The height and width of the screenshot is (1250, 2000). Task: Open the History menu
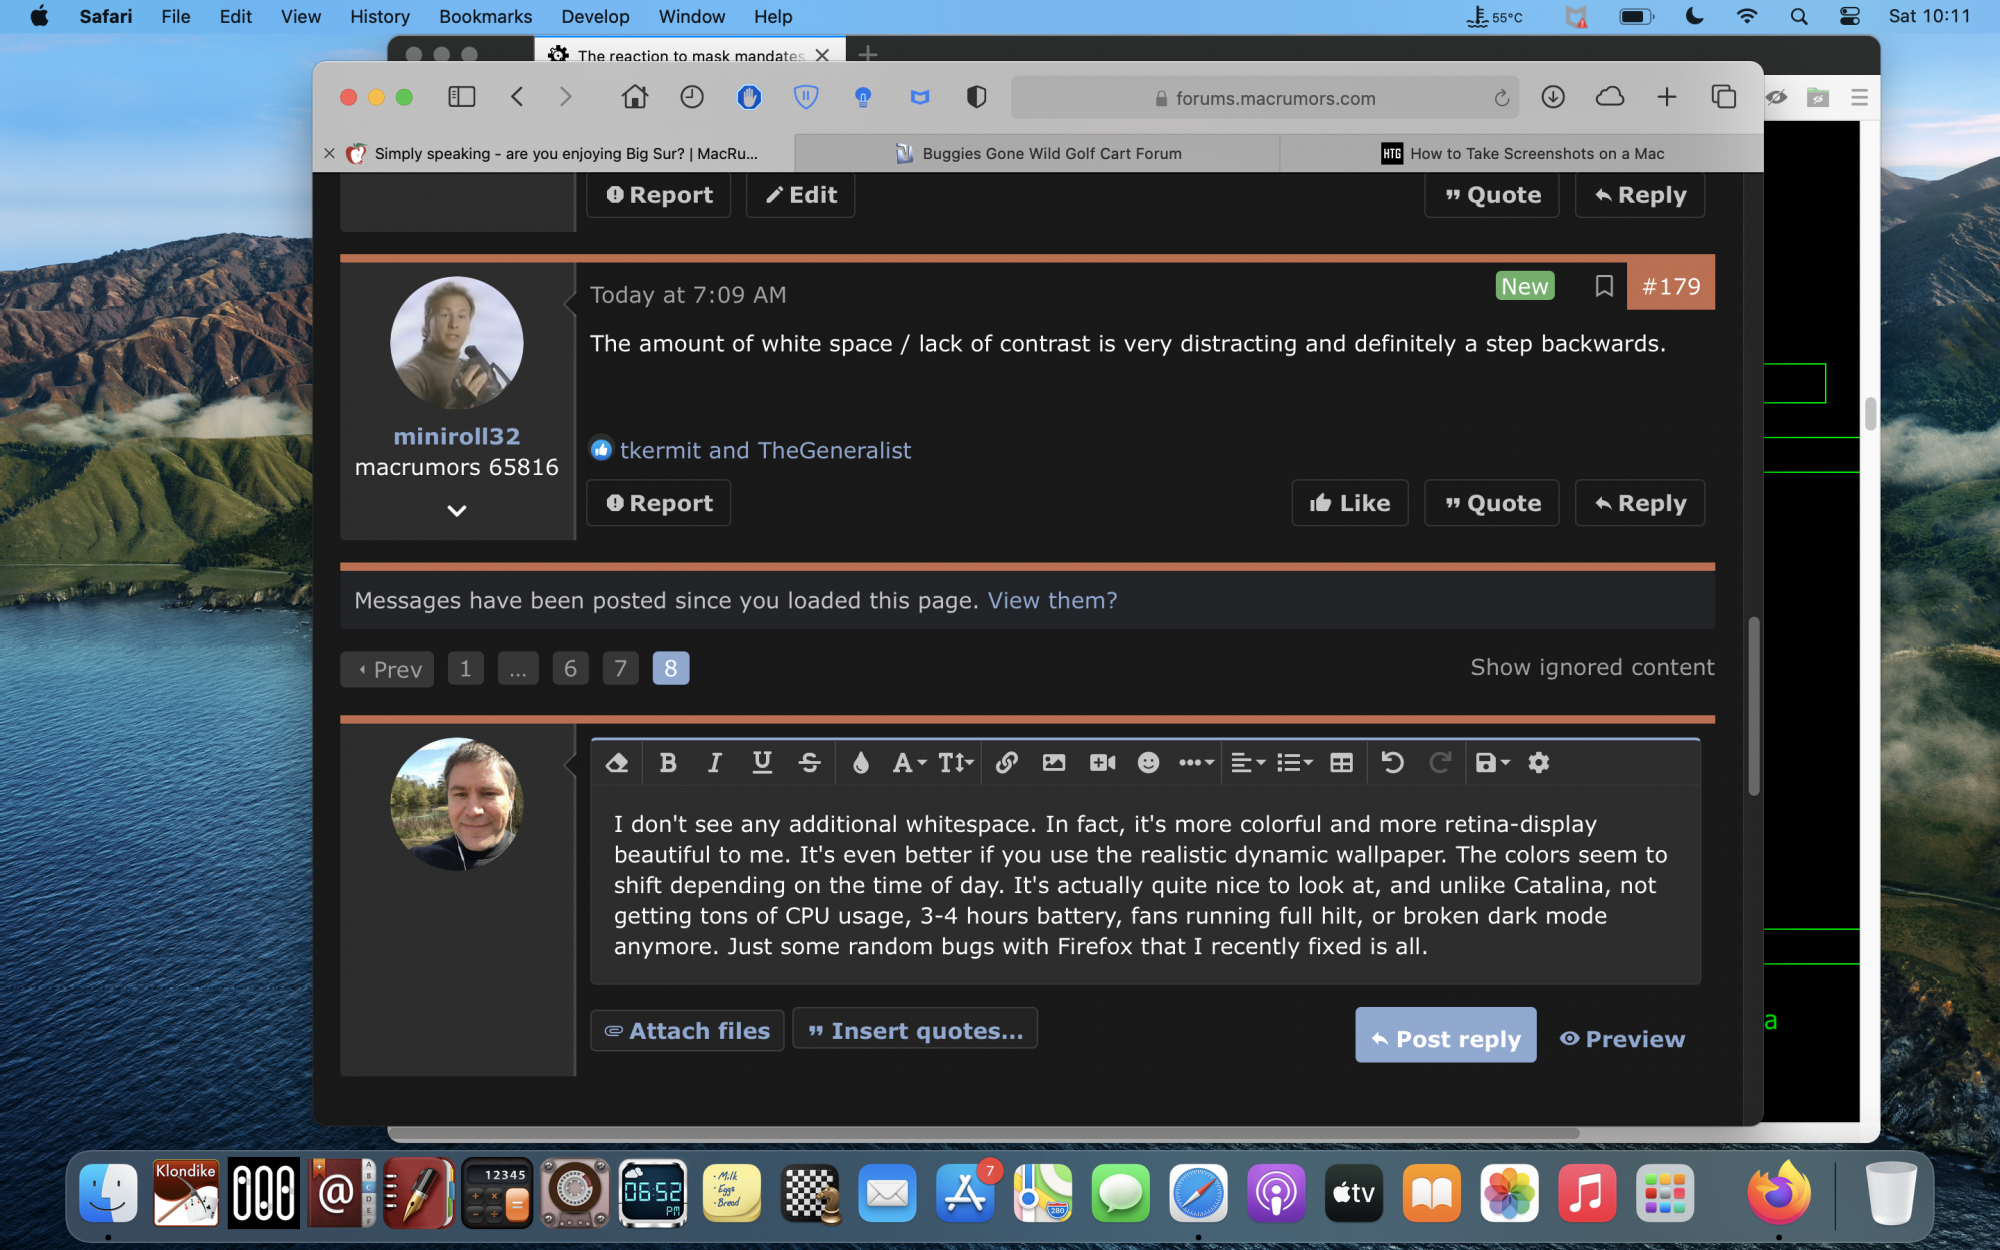point(379,16)
